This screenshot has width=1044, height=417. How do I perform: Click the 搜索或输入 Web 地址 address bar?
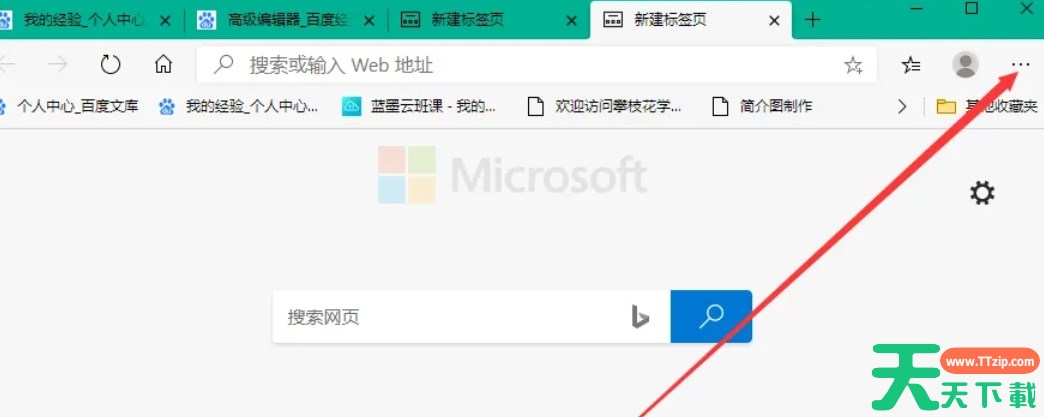coord(526,65)
